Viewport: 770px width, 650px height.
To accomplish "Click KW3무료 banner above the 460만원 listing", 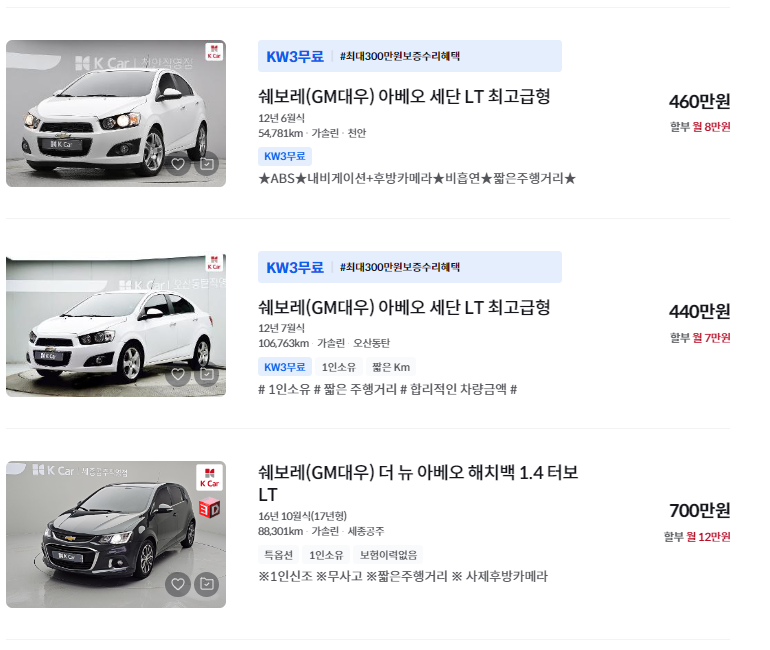I will click(410, 56).
